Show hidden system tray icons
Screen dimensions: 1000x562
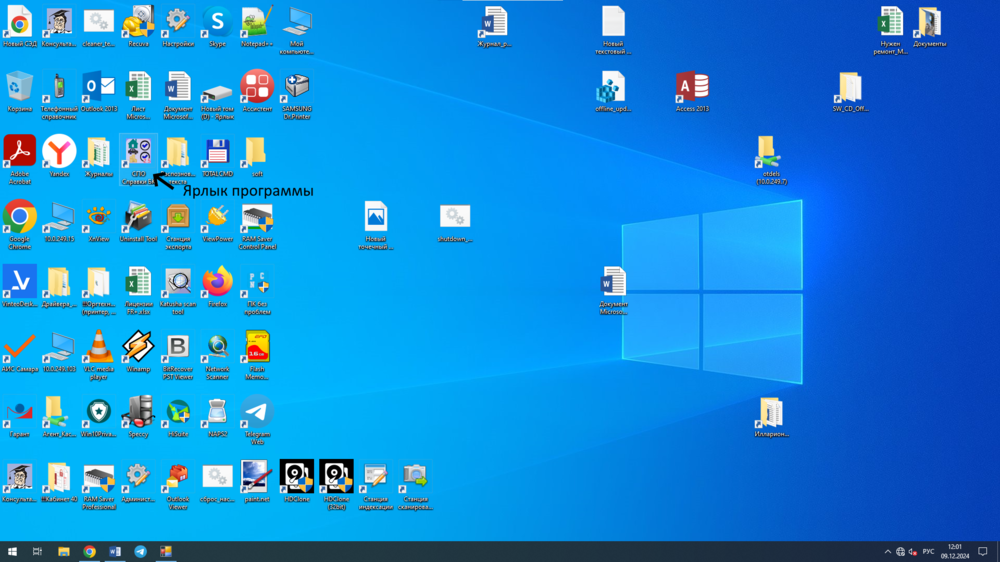[x=887, y=552]
